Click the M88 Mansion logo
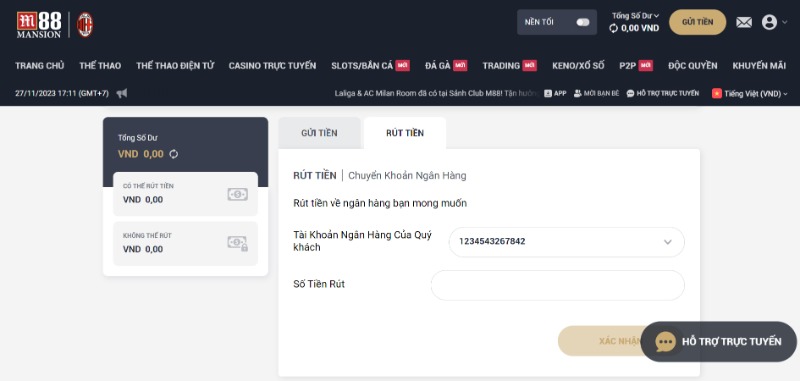Viewport: 800px width, 381px height. coord(39,24)
